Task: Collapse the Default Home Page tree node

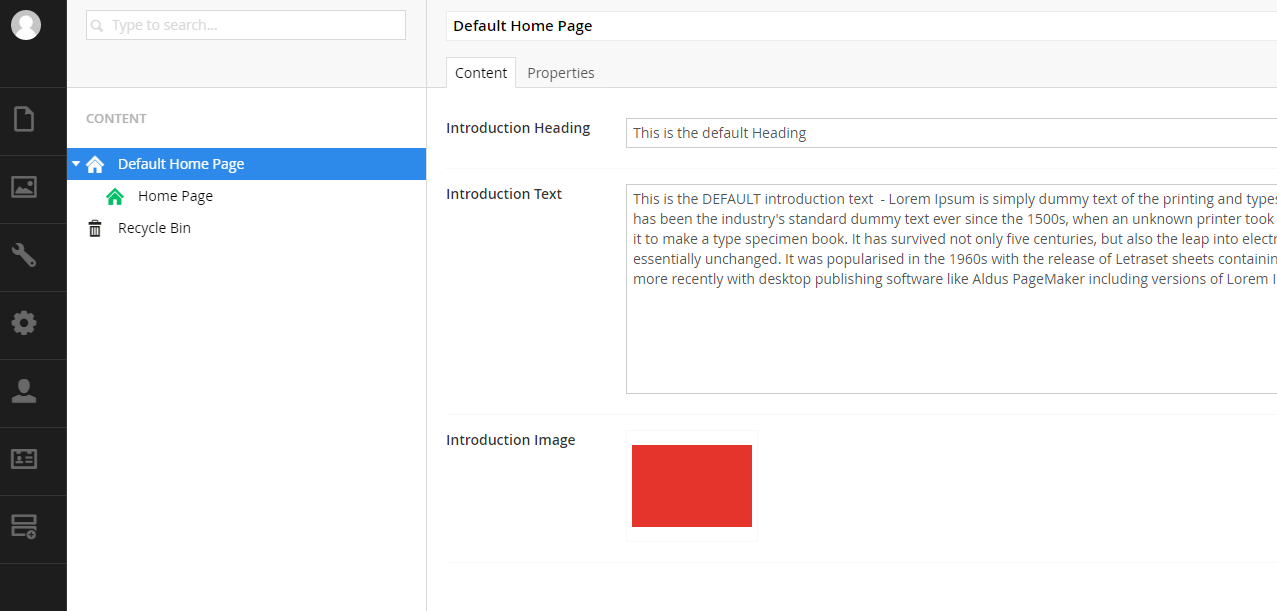Action: (76, 163)
